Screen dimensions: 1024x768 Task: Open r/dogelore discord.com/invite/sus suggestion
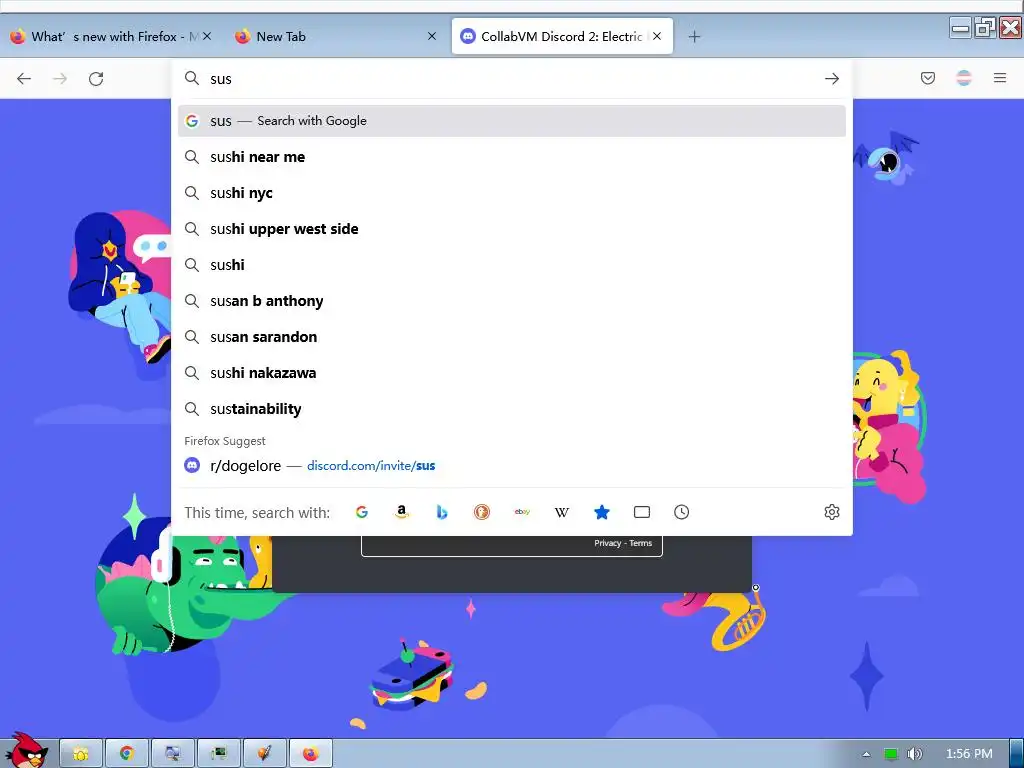[x=511, y=466]
